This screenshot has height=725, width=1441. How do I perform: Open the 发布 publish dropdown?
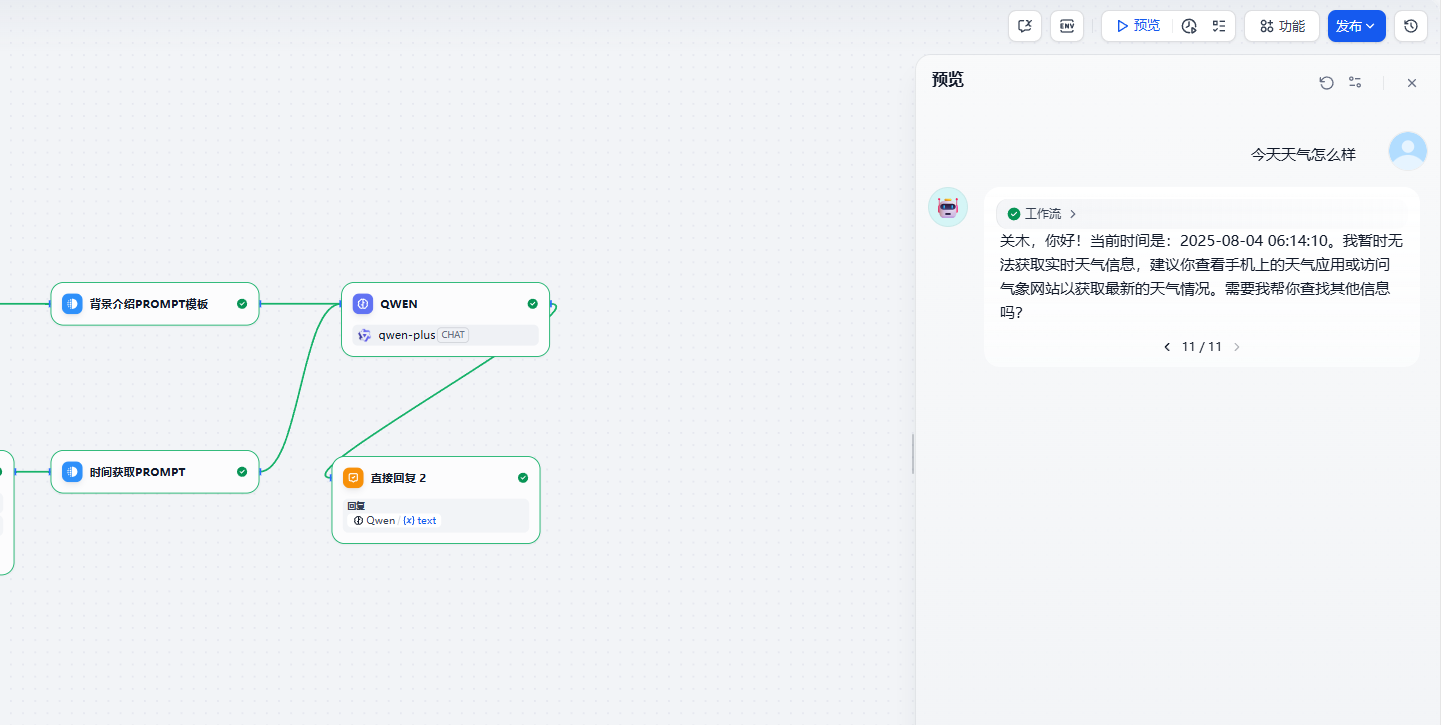tap(1356, 26)
